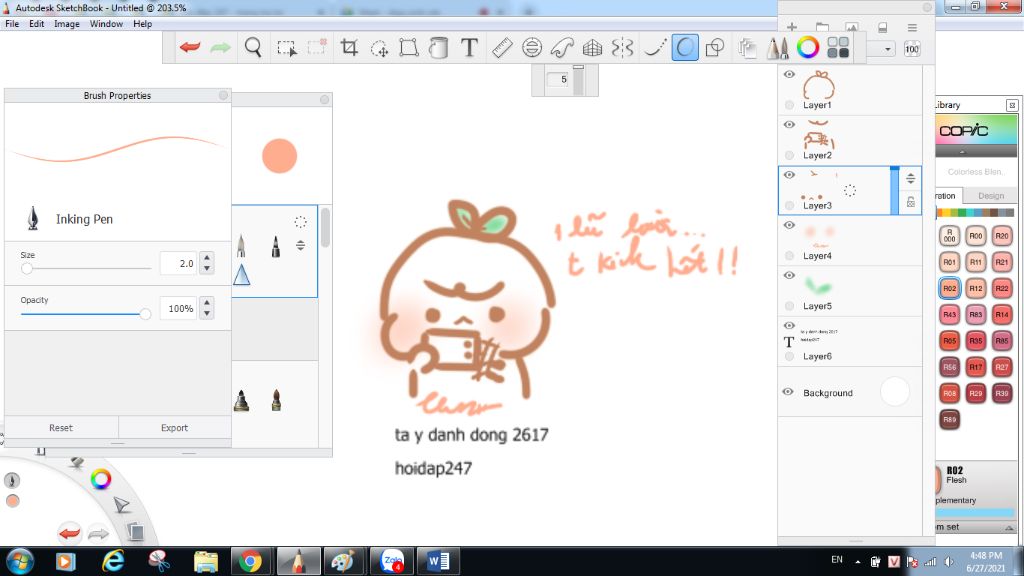
Task: Select the Layer2 thumbnail
Action: [x=819, y=135]
